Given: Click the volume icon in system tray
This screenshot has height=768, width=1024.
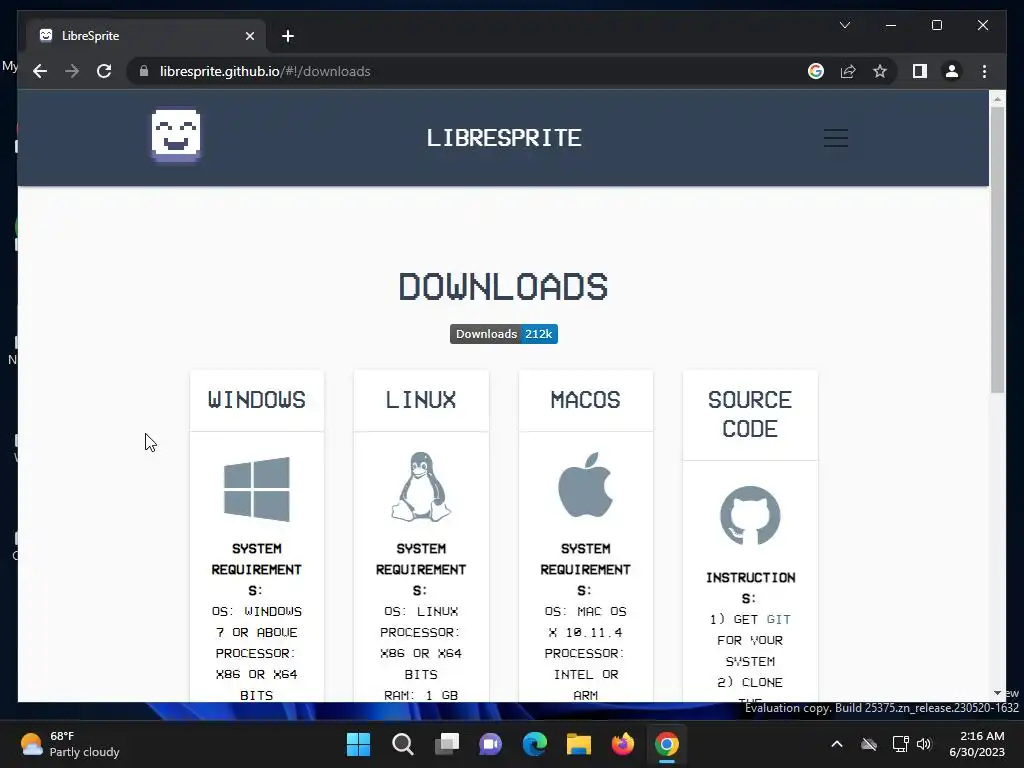Looking at the screenshot, I should pos(924,744).
